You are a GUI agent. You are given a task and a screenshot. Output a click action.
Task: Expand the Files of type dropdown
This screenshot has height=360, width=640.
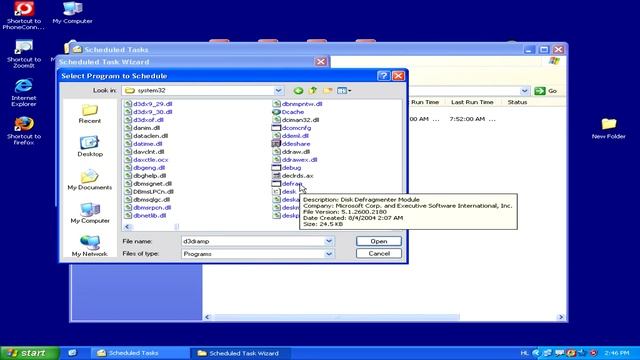[329, 254]
